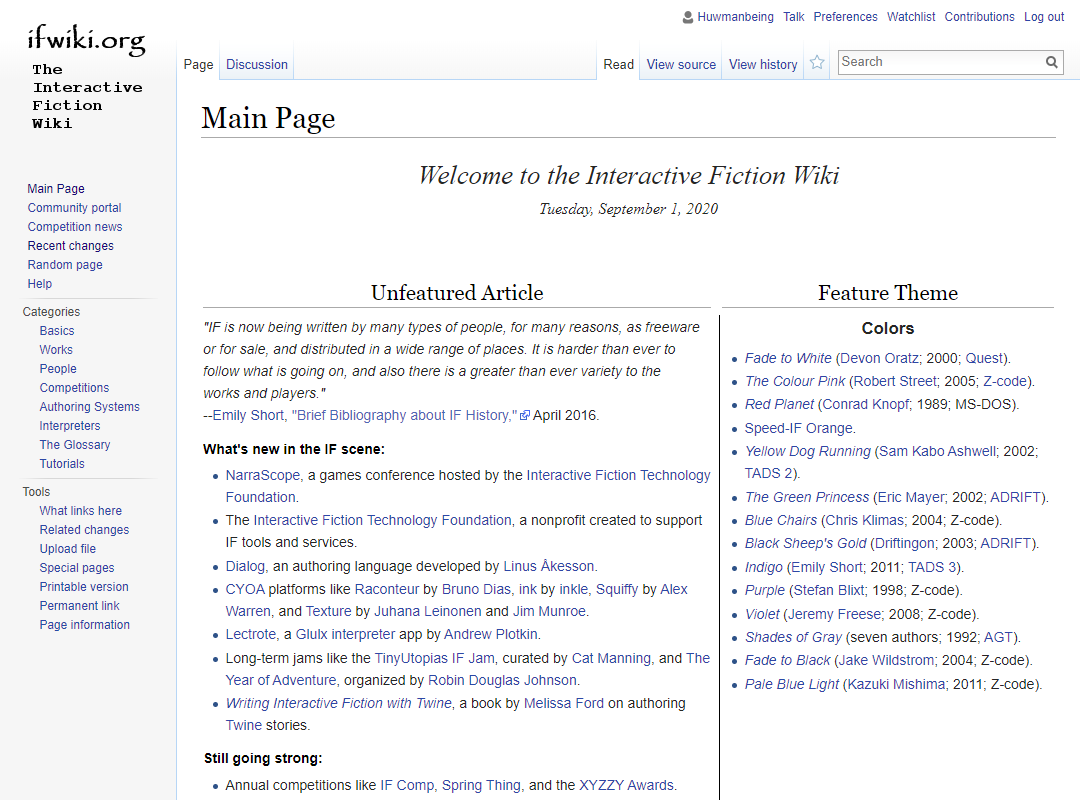Open the Lectrote link
Screen dimensions: 1080x800
251,635
